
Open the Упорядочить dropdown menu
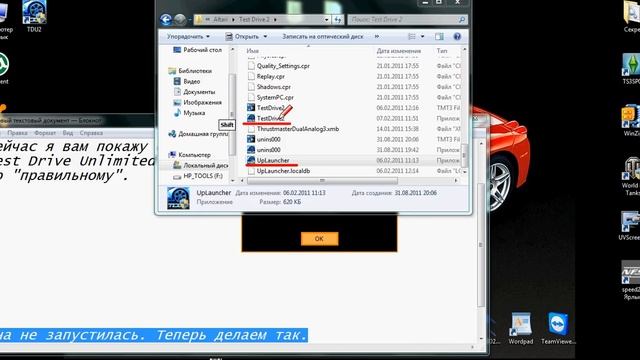188,37
